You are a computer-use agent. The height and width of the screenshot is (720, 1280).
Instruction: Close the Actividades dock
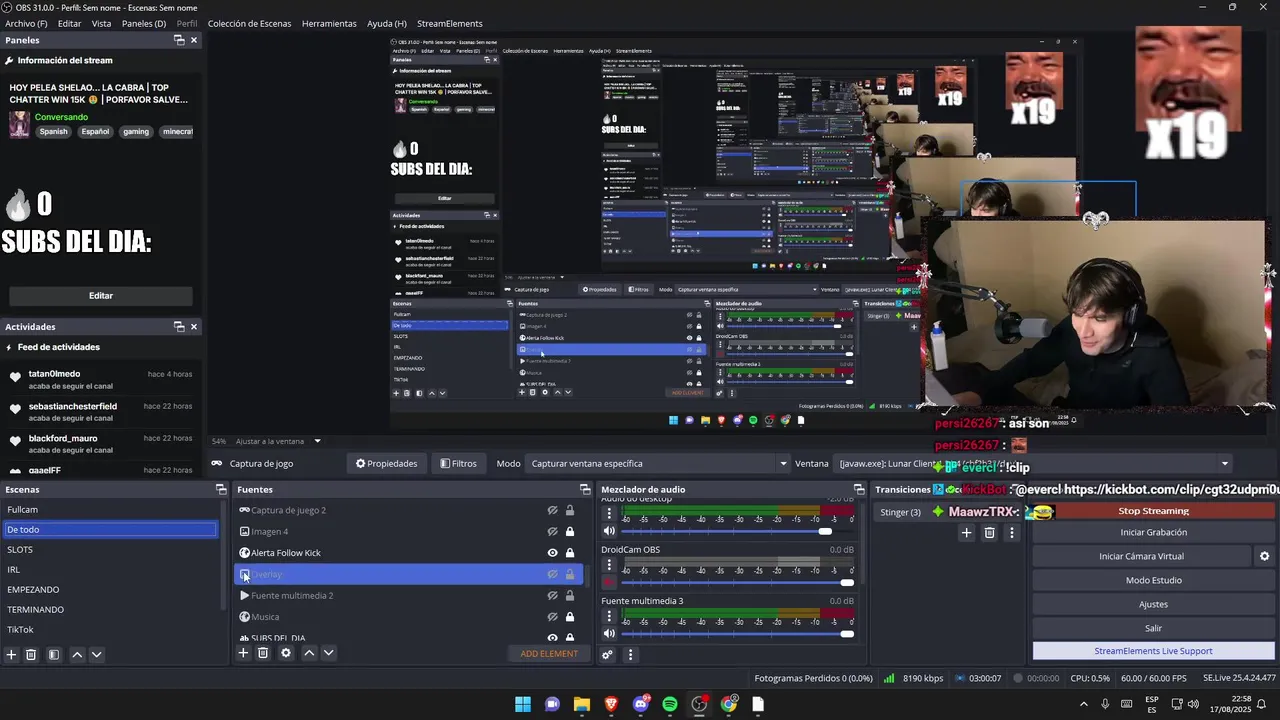(194, 327)
